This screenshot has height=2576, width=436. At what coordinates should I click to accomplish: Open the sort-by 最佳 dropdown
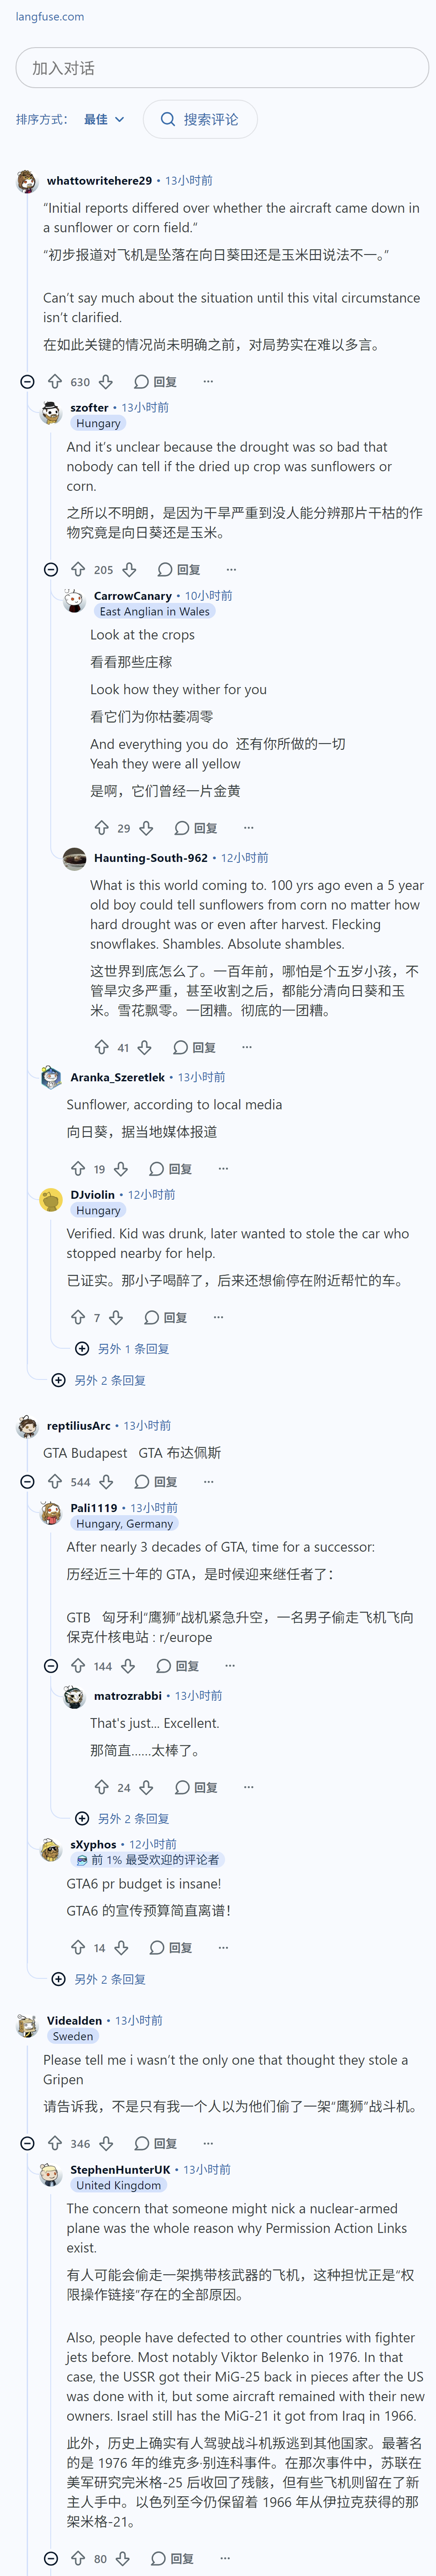[104, 119]
